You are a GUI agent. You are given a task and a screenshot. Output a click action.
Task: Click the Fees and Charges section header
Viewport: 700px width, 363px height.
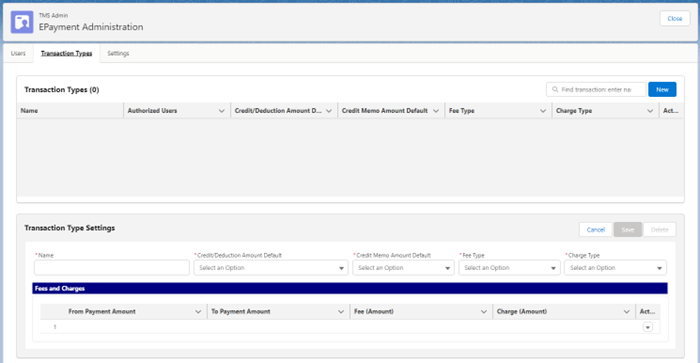point(350,288)
